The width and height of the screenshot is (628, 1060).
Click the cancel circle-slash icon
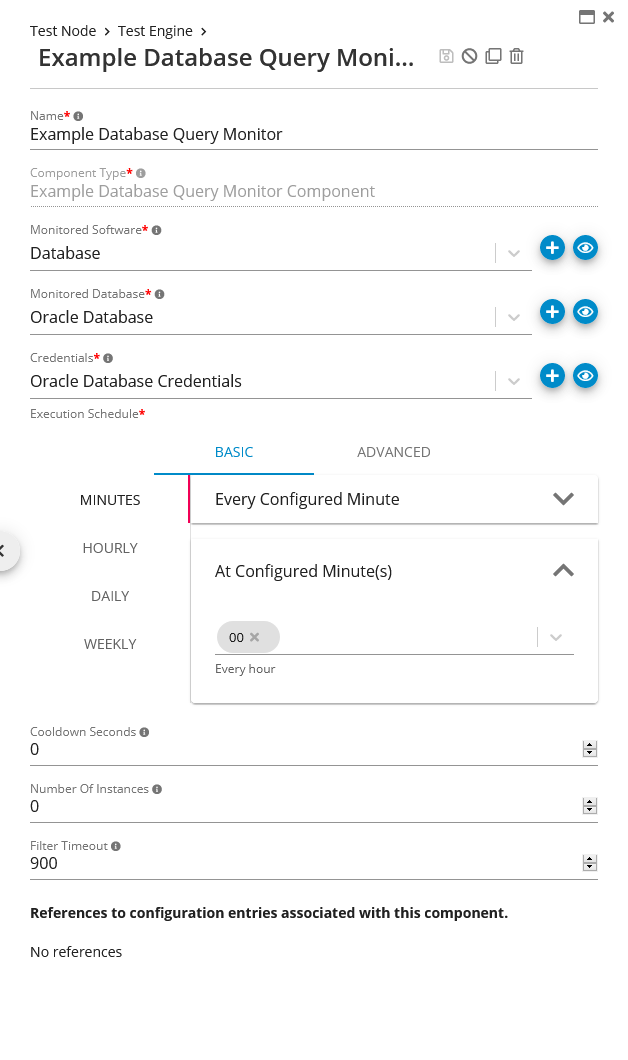[x=469, y=56]
